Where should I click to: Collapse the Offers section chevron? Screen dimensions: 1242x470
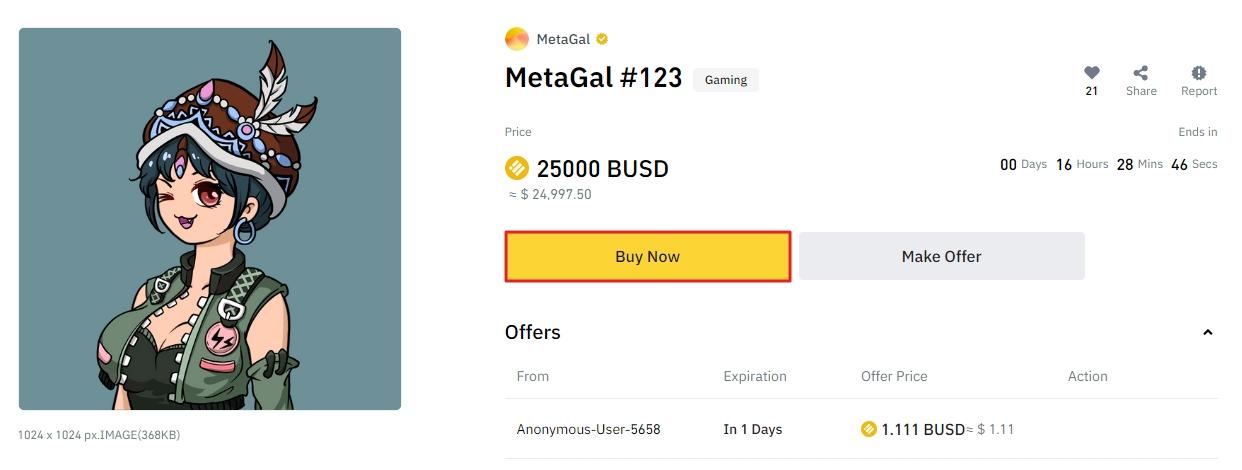coord(1207,332)
